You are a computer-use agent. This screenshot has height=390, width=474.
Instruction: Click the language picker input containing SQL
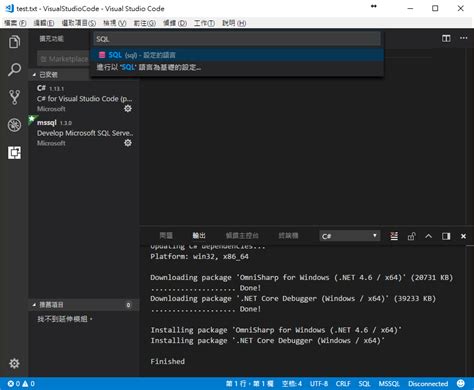pos(237,39)
